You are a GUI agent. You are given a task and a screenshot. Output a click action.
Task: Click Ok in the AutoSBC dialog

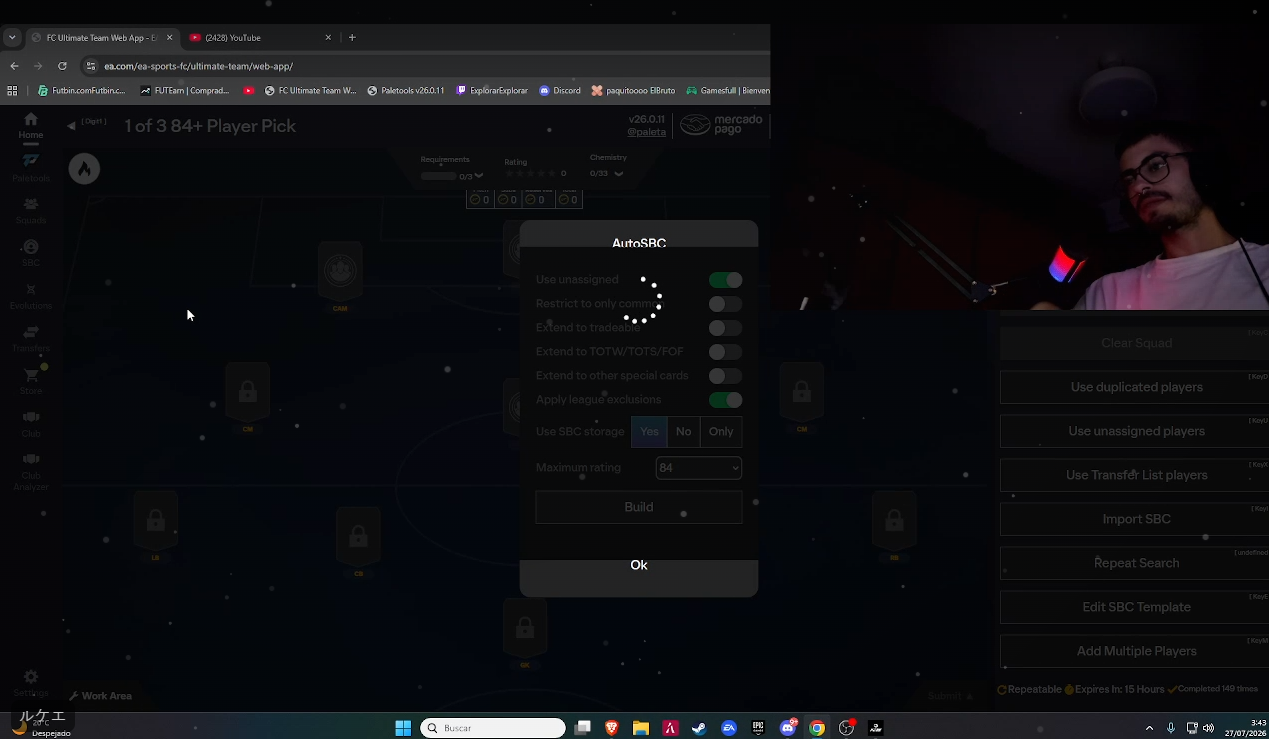pos(639,566)
